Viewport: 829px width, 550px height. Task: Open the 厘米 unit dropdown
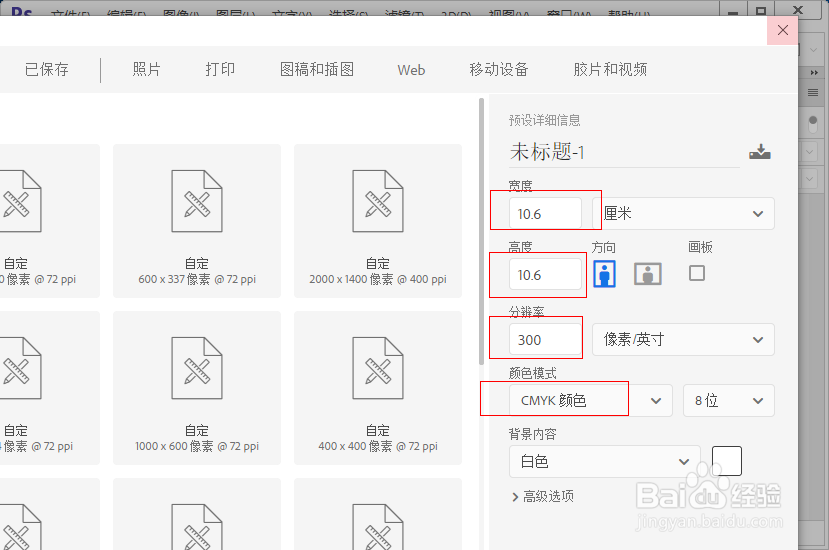click(x=684, y=214)
